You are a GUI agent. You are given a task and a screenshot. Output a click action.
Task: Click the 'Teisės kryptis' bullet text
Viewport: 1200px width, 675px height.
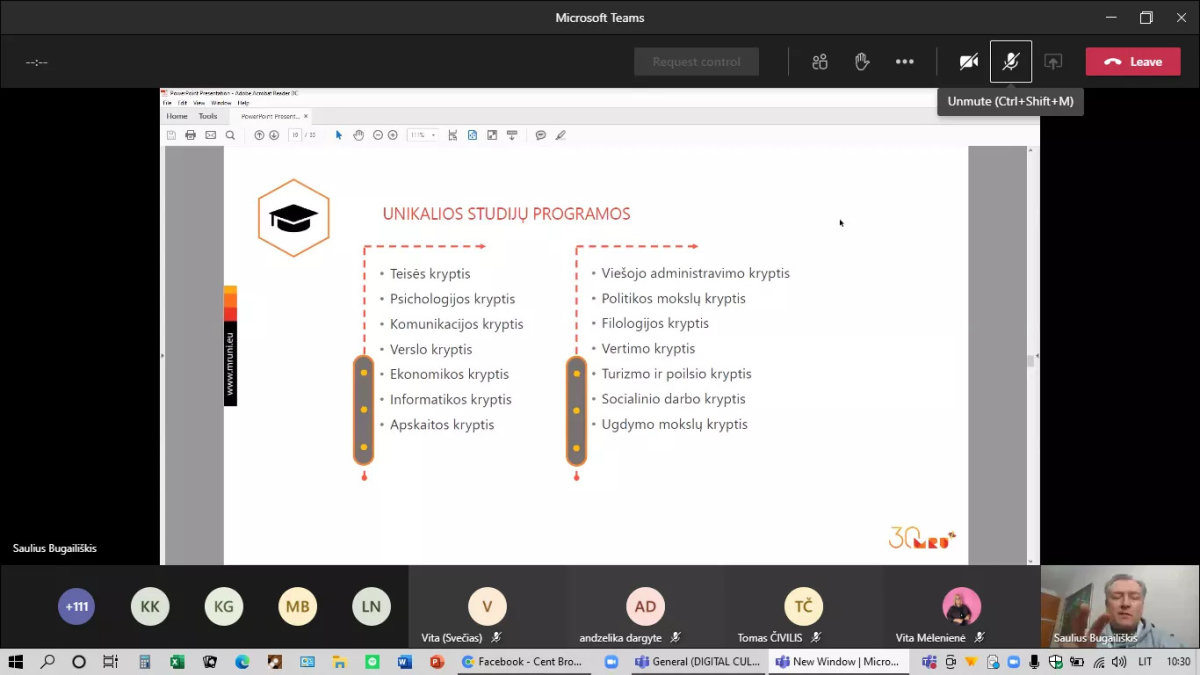430,274
